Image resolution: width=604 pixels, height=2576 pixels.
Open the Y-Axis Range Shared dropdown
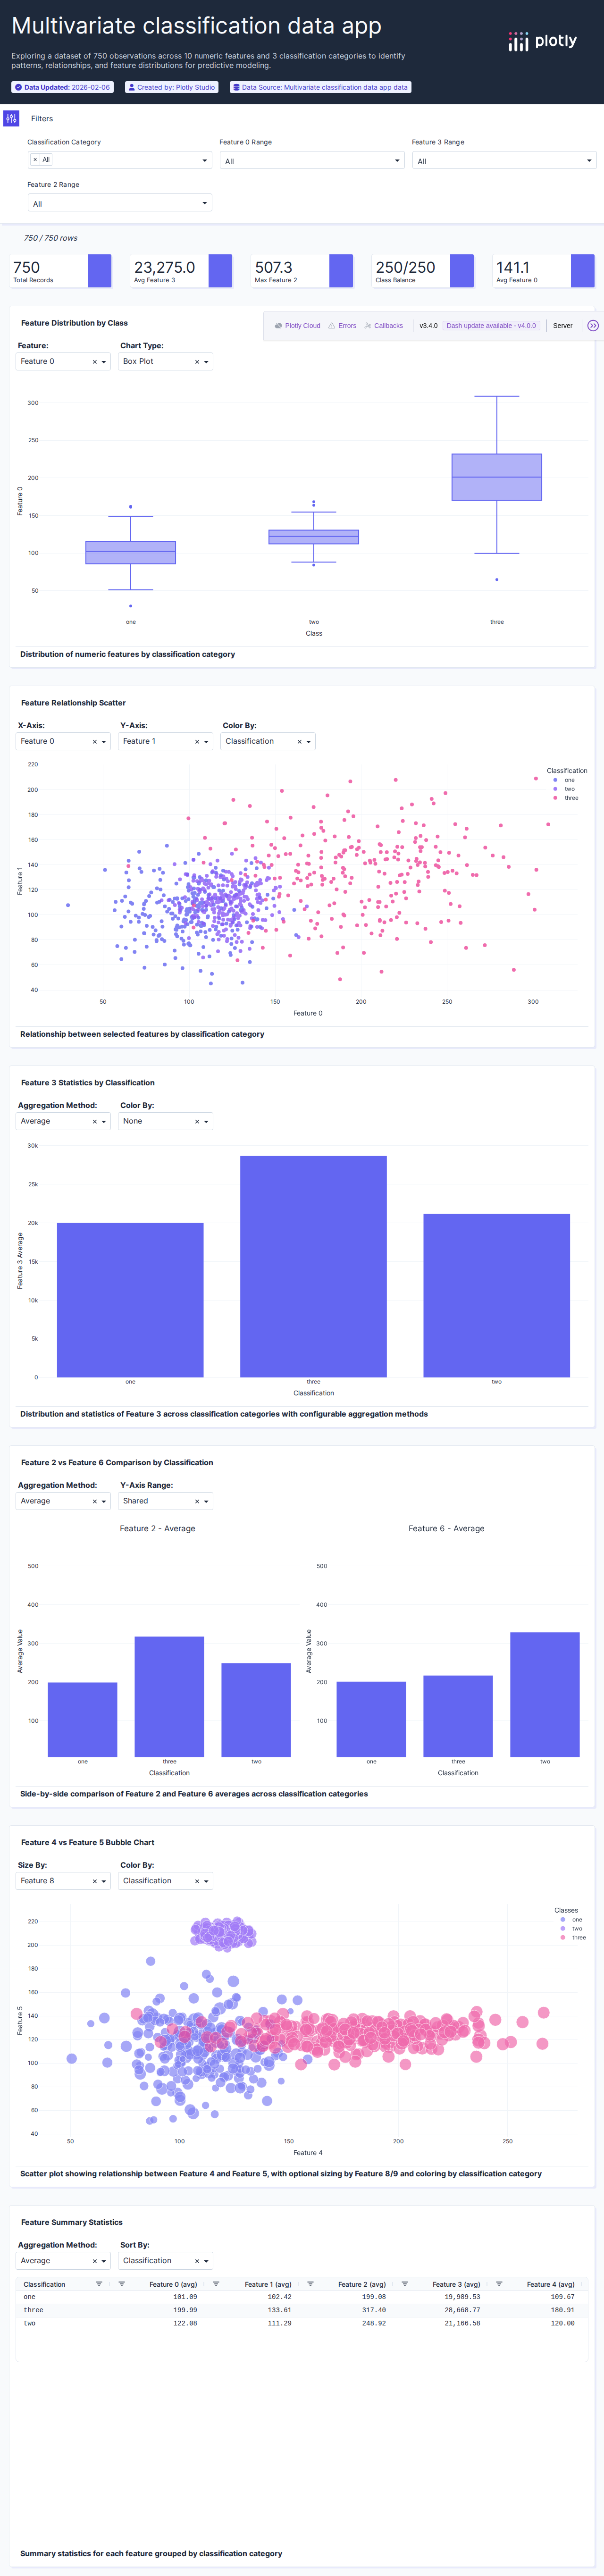point(165,1501)
